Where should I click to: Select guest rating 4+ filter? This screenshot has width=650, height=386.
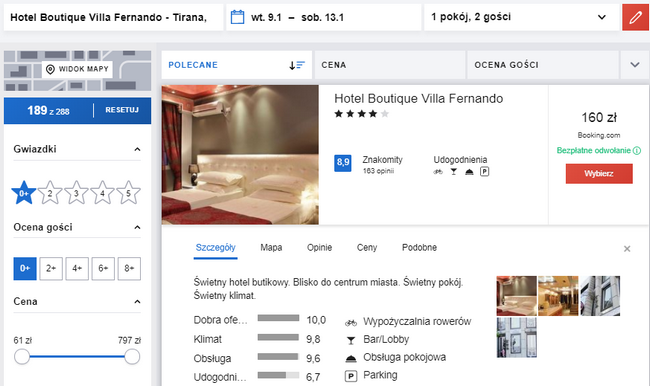77,268
